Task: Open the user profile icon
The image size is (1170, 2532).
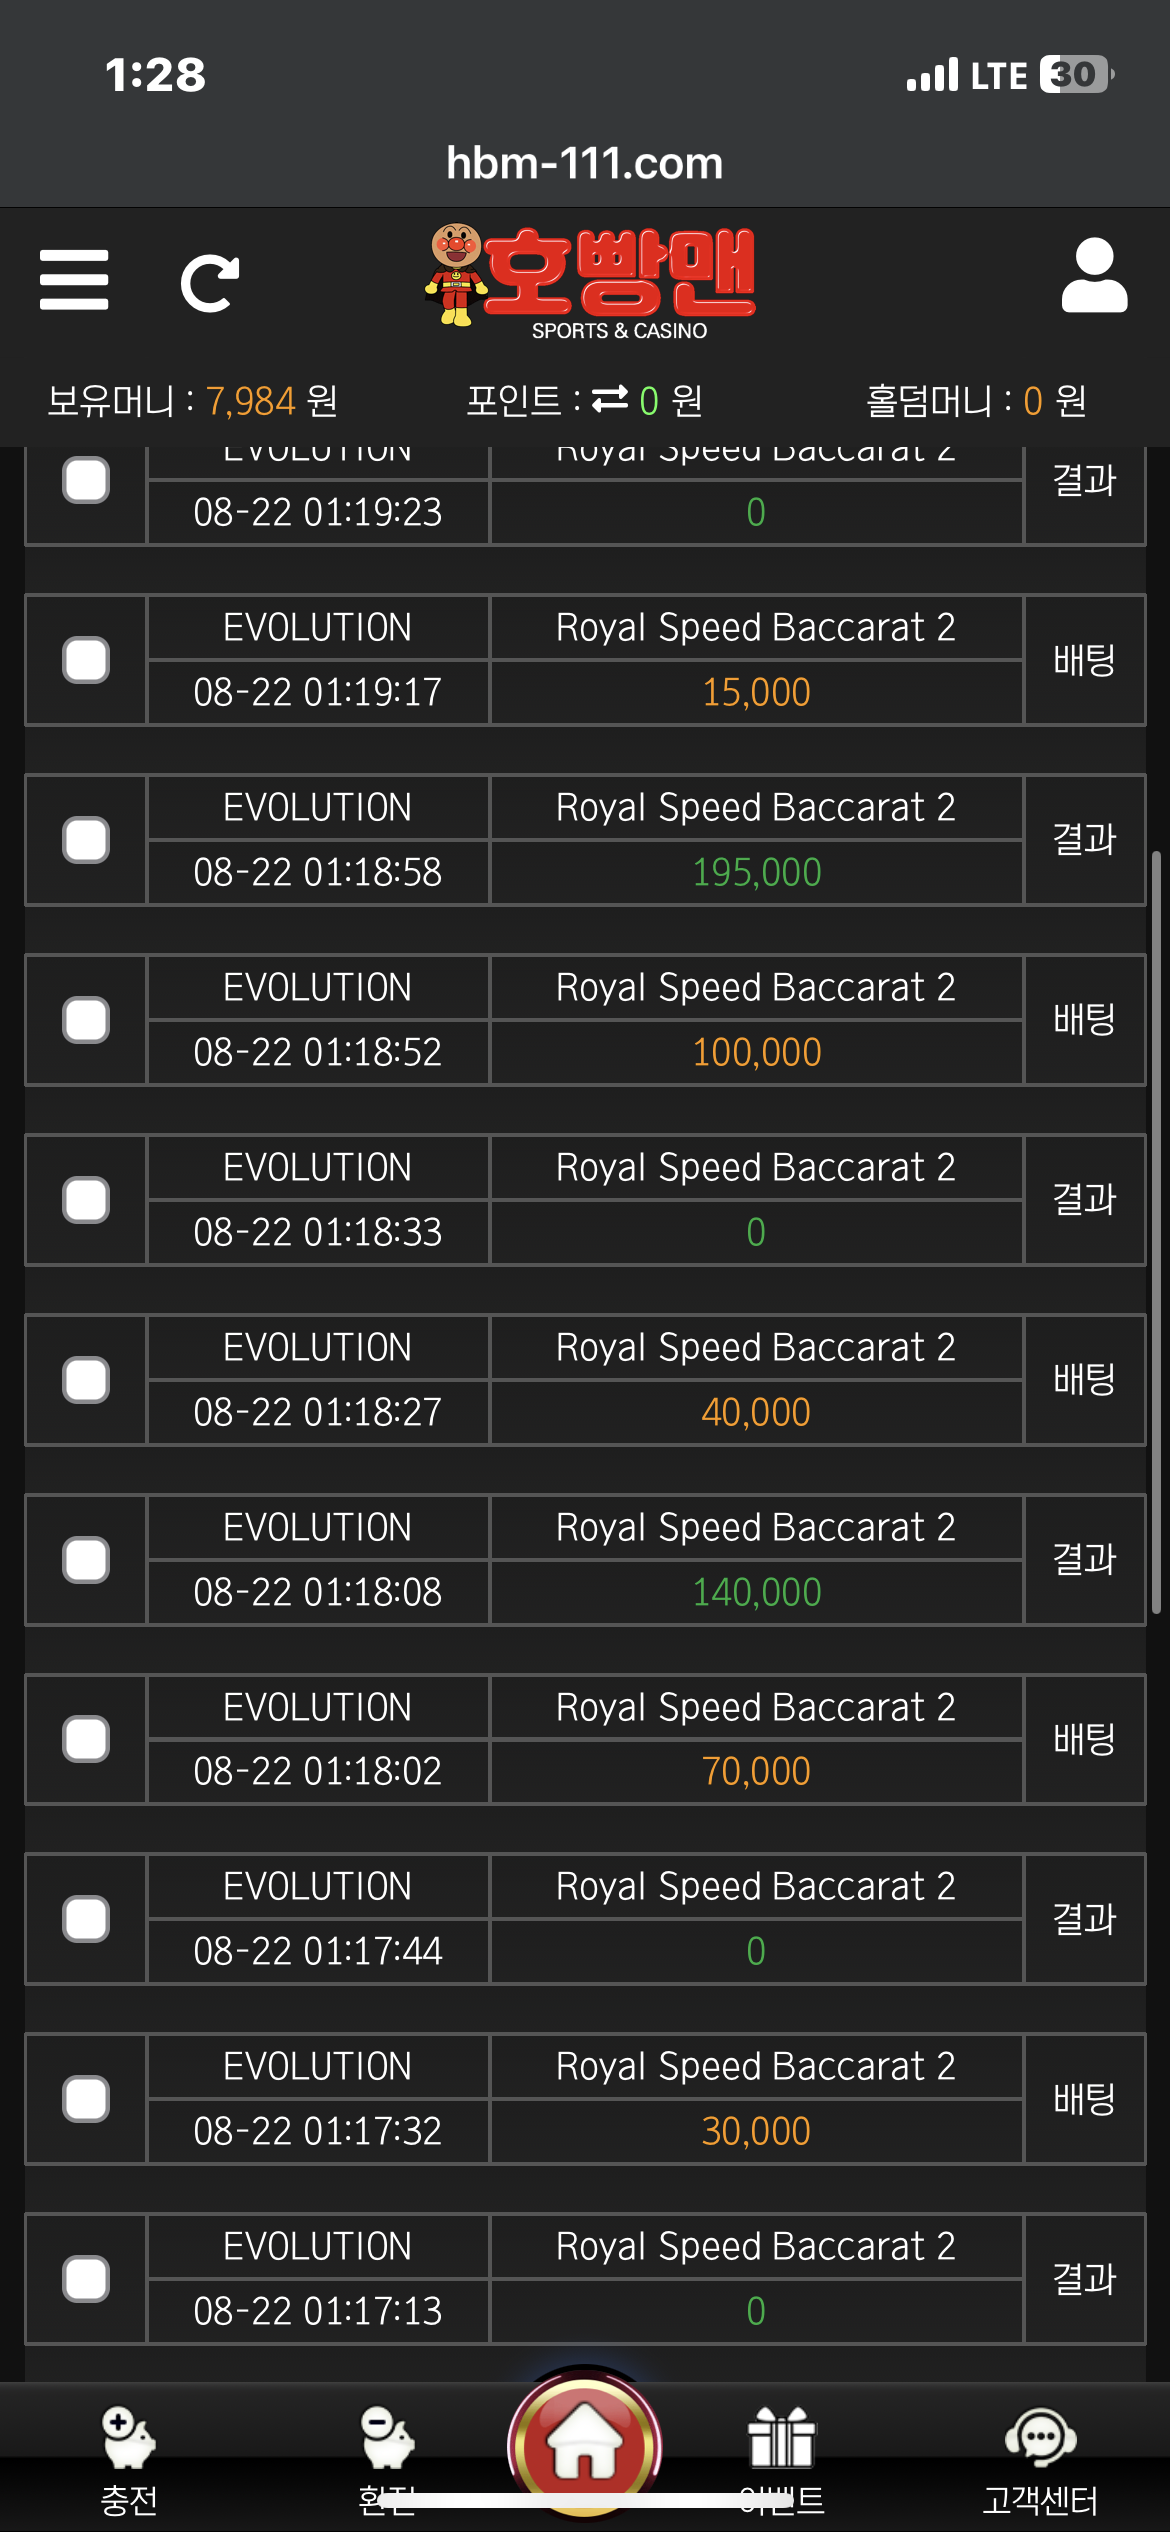Action: (1094, 276)
